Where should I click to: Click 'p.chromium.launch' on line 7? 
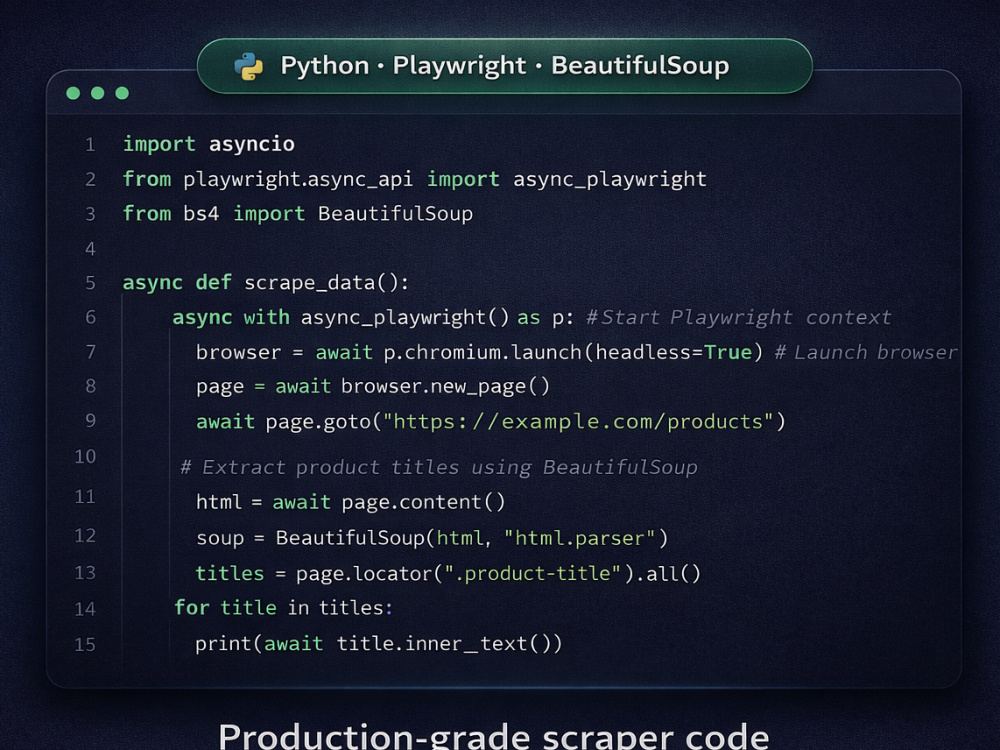[482, 352]
